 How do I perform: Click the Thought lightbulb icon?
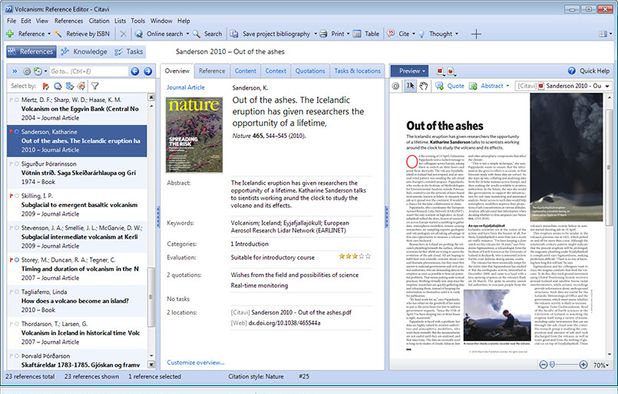422,34
